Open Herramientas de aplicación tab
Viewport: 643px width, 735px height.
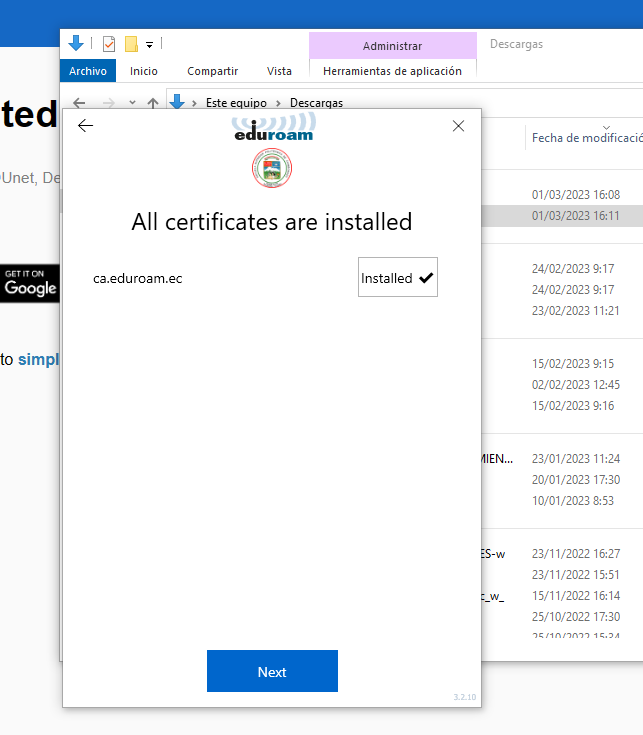(392, 71)
